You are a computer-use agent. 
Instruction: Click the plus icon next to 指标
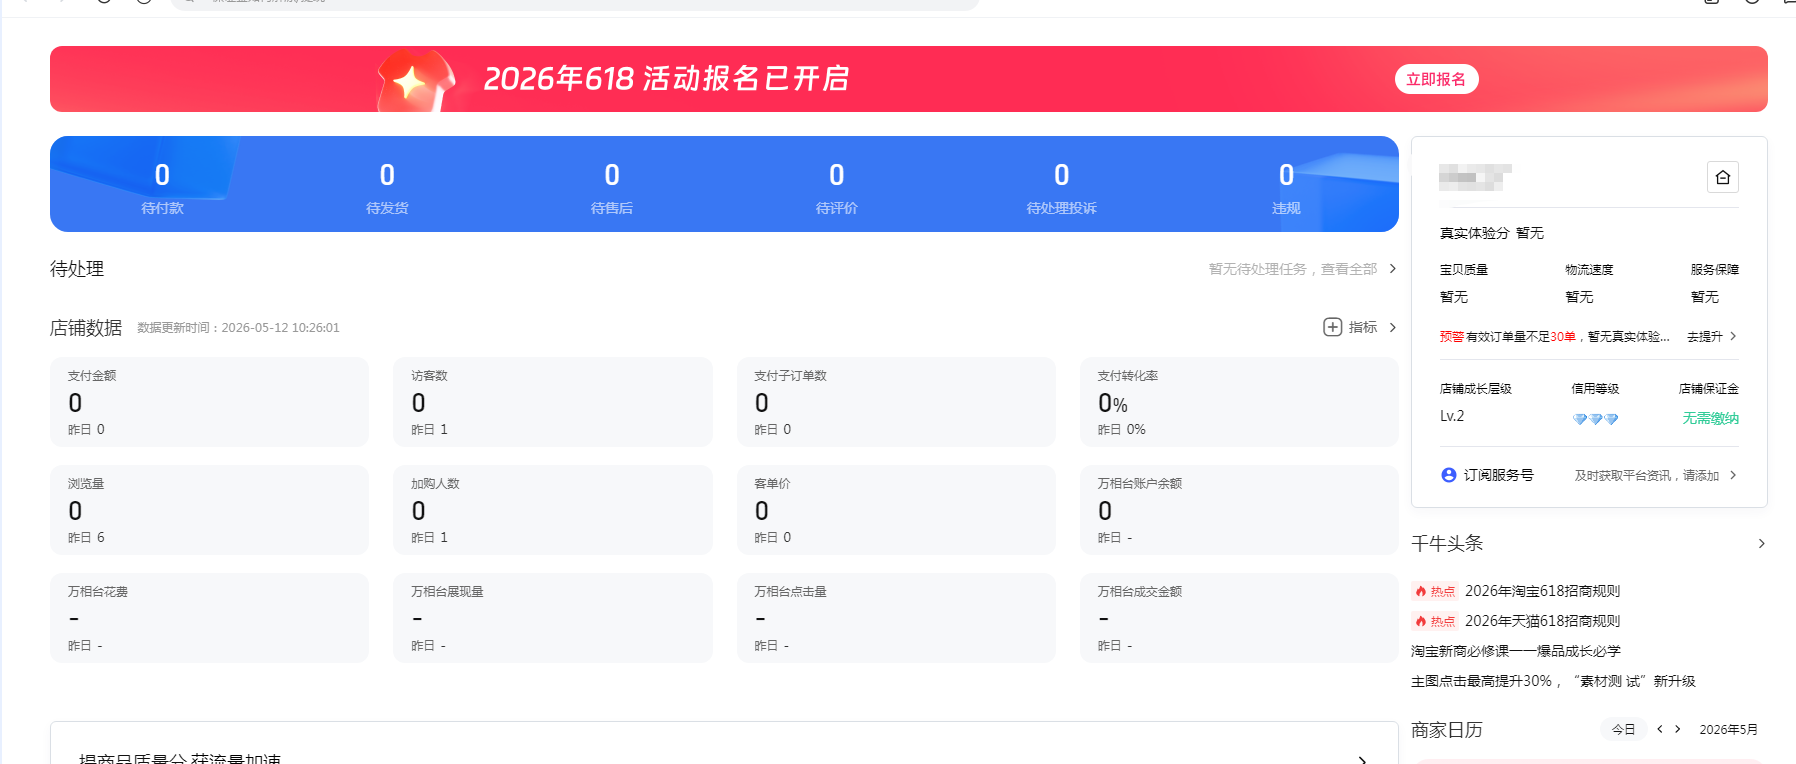pyautogui.click(x=1332, y=327)
